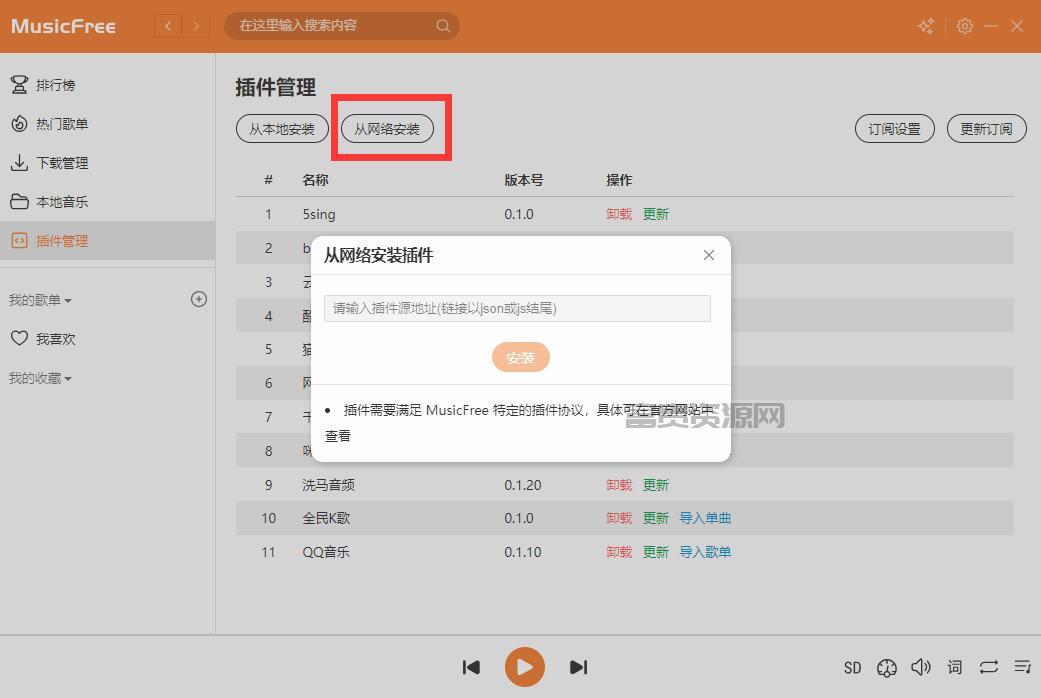Open 下载管理 in the sidebar

click(x=108, y=163)
